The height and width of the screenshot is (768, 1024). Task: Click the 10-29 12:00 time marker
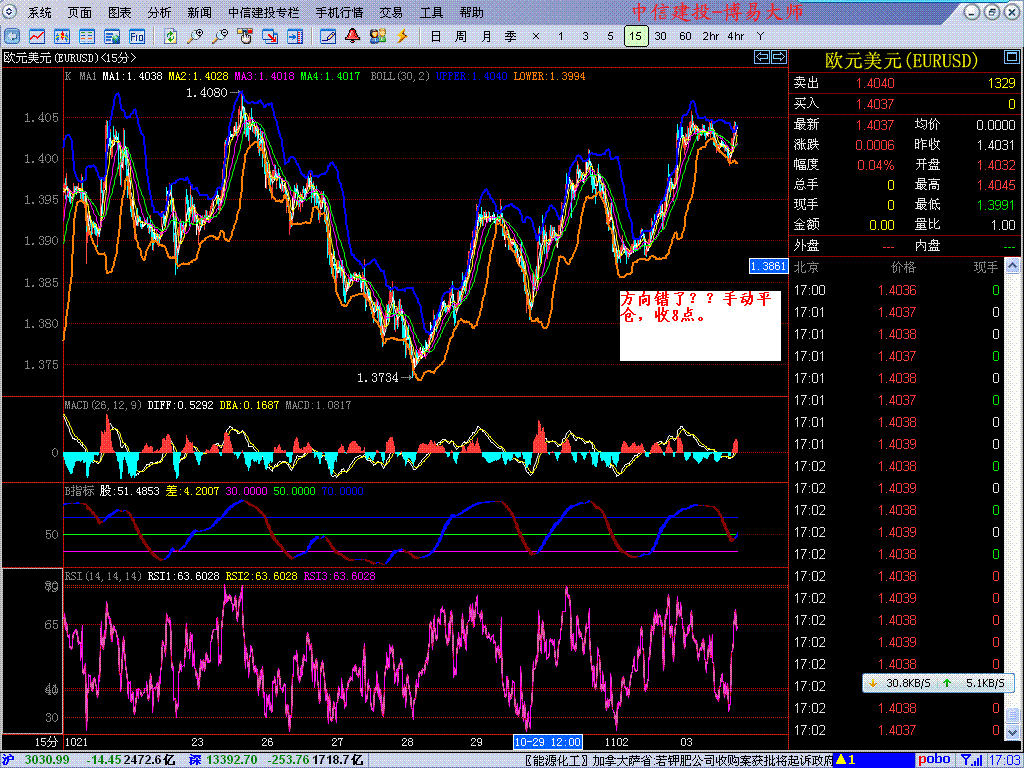pyautogui.click(x=547, y=742)
